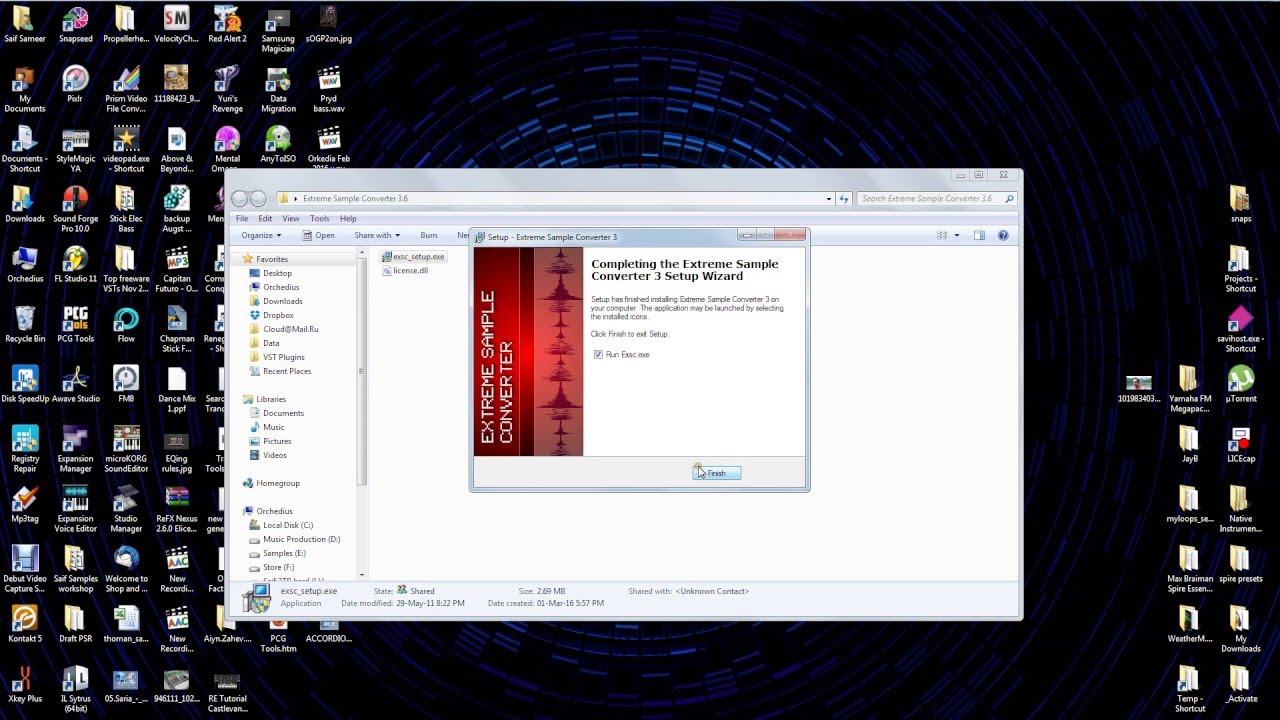Open the address bar history dropdown

pyautogui.click(x=828, y=199)
